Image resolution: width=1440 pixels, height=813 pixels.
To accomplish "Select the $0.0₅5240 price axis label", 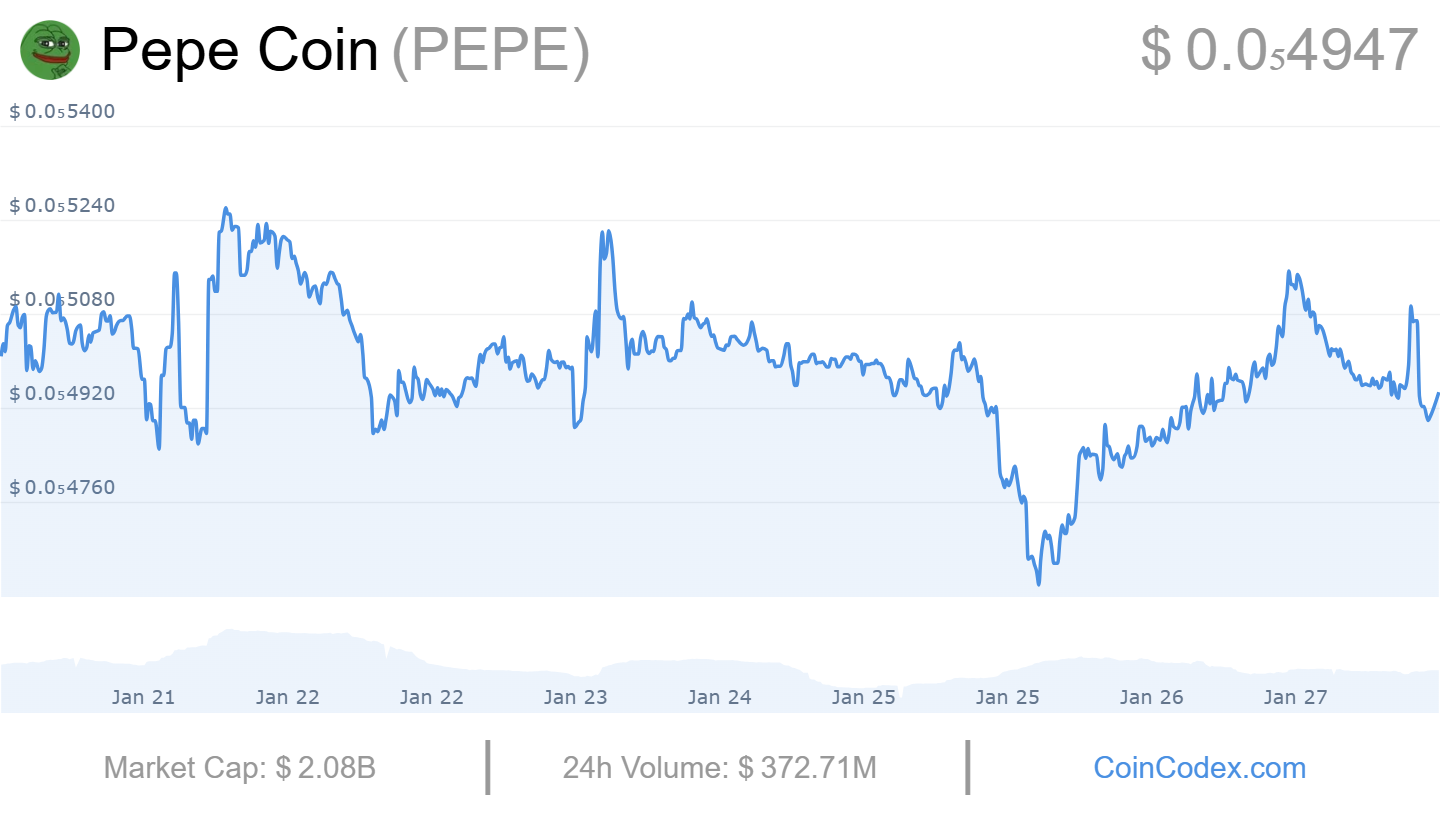I will pos(62,205).
